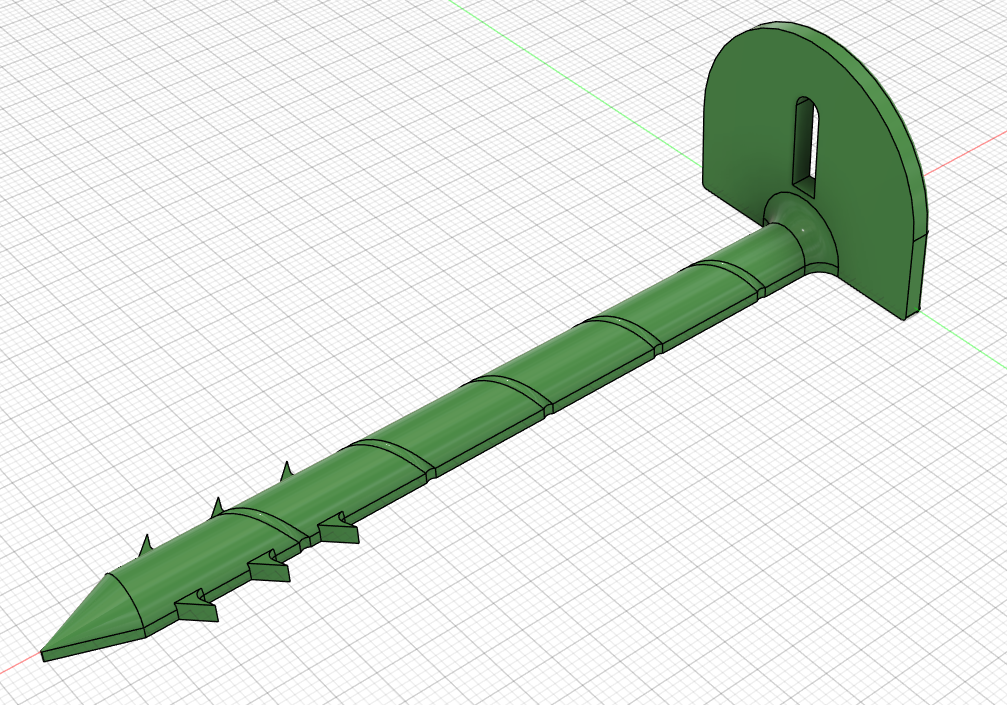Click the elongated slot cutout in the head plate
The image size is (1007, 705).
[806, 143]
